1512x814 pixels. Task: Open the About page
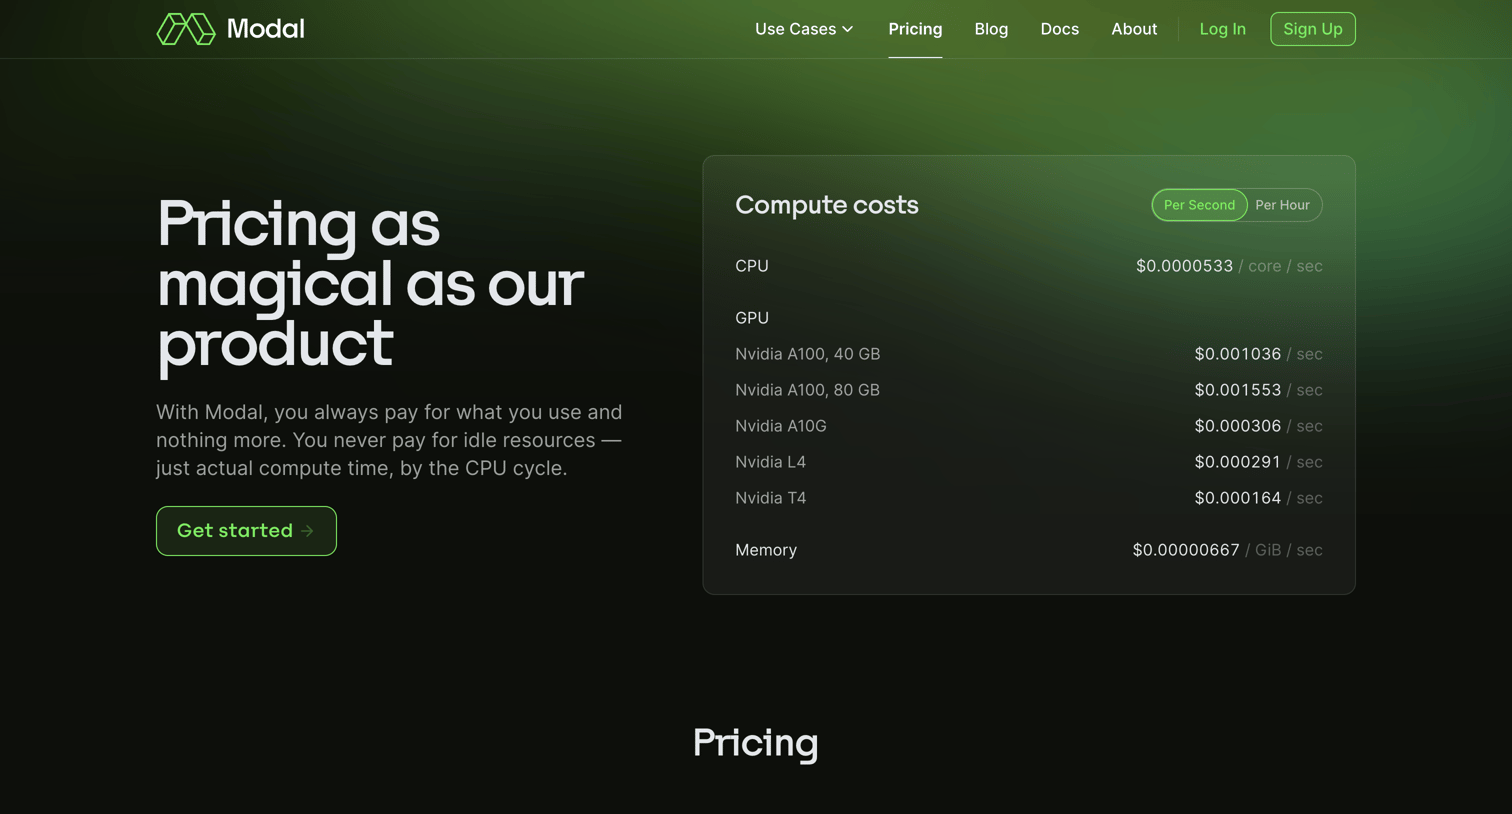pos(1134,29)
